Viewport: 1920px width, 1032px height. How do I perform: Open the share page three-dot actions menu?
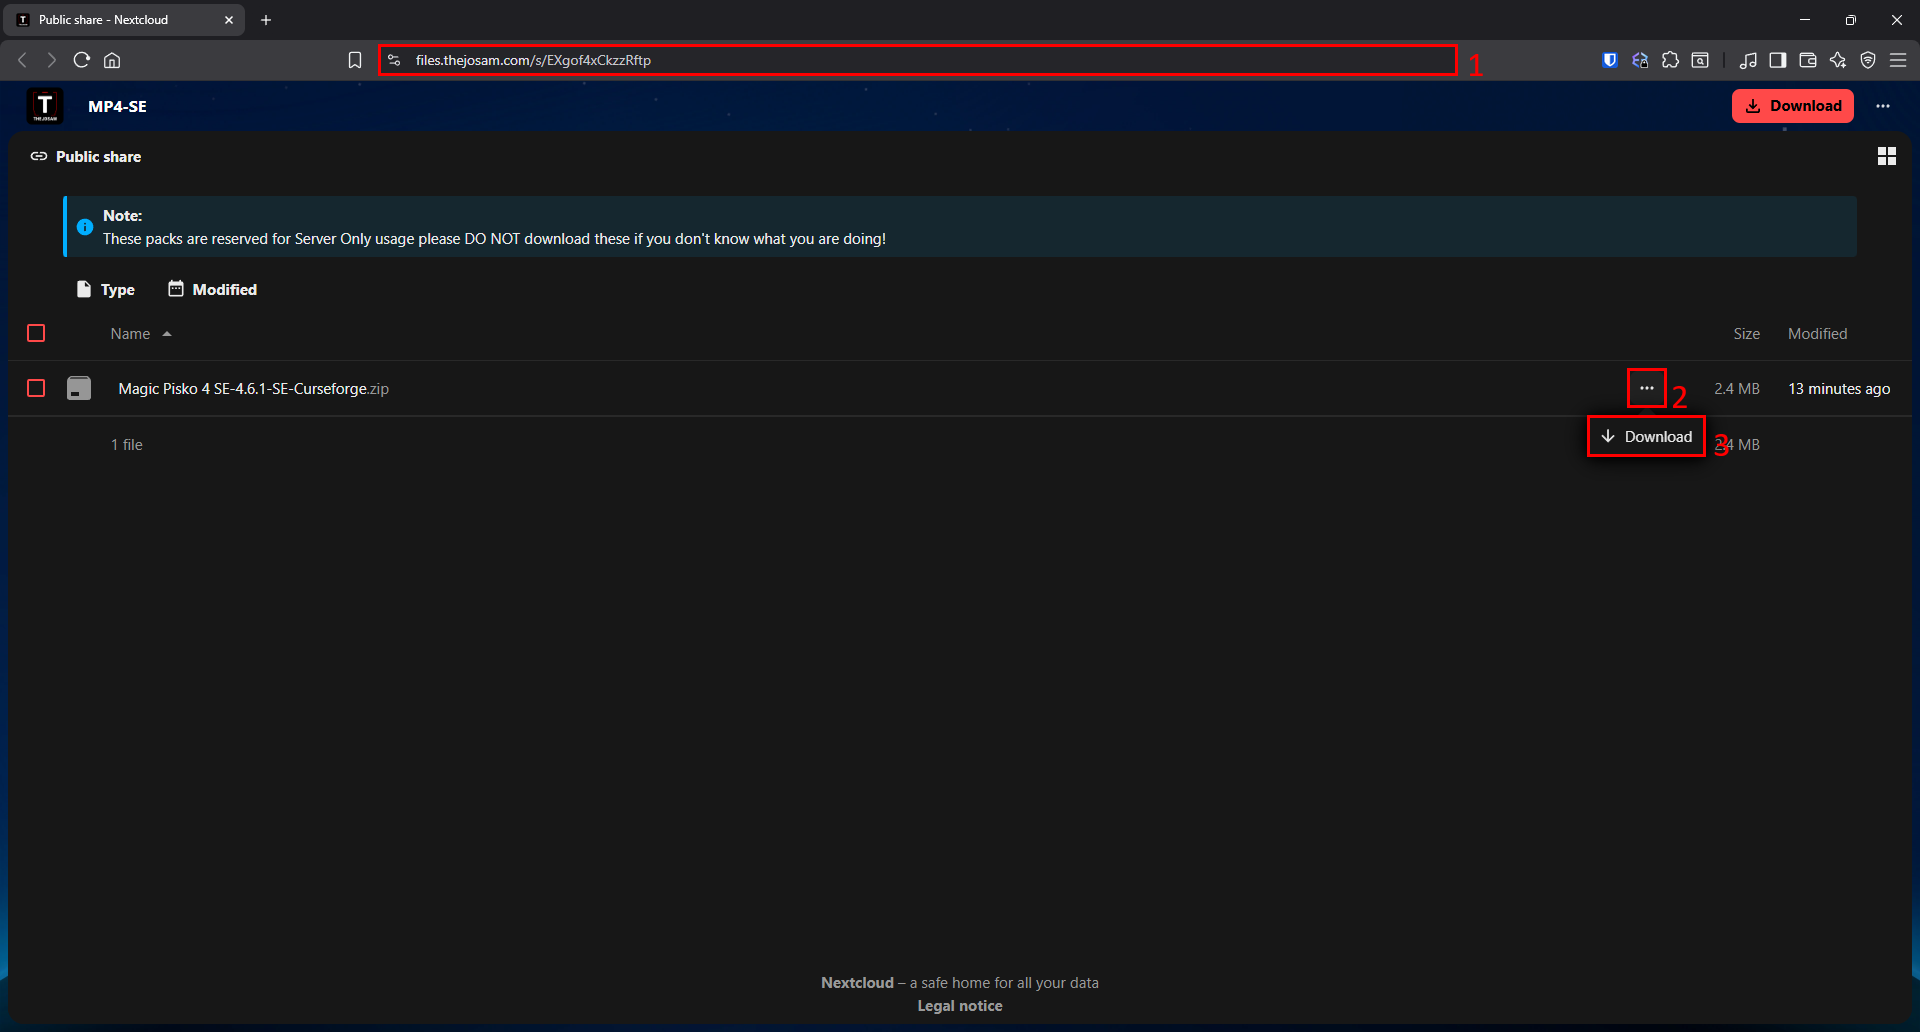[1884, 105]
